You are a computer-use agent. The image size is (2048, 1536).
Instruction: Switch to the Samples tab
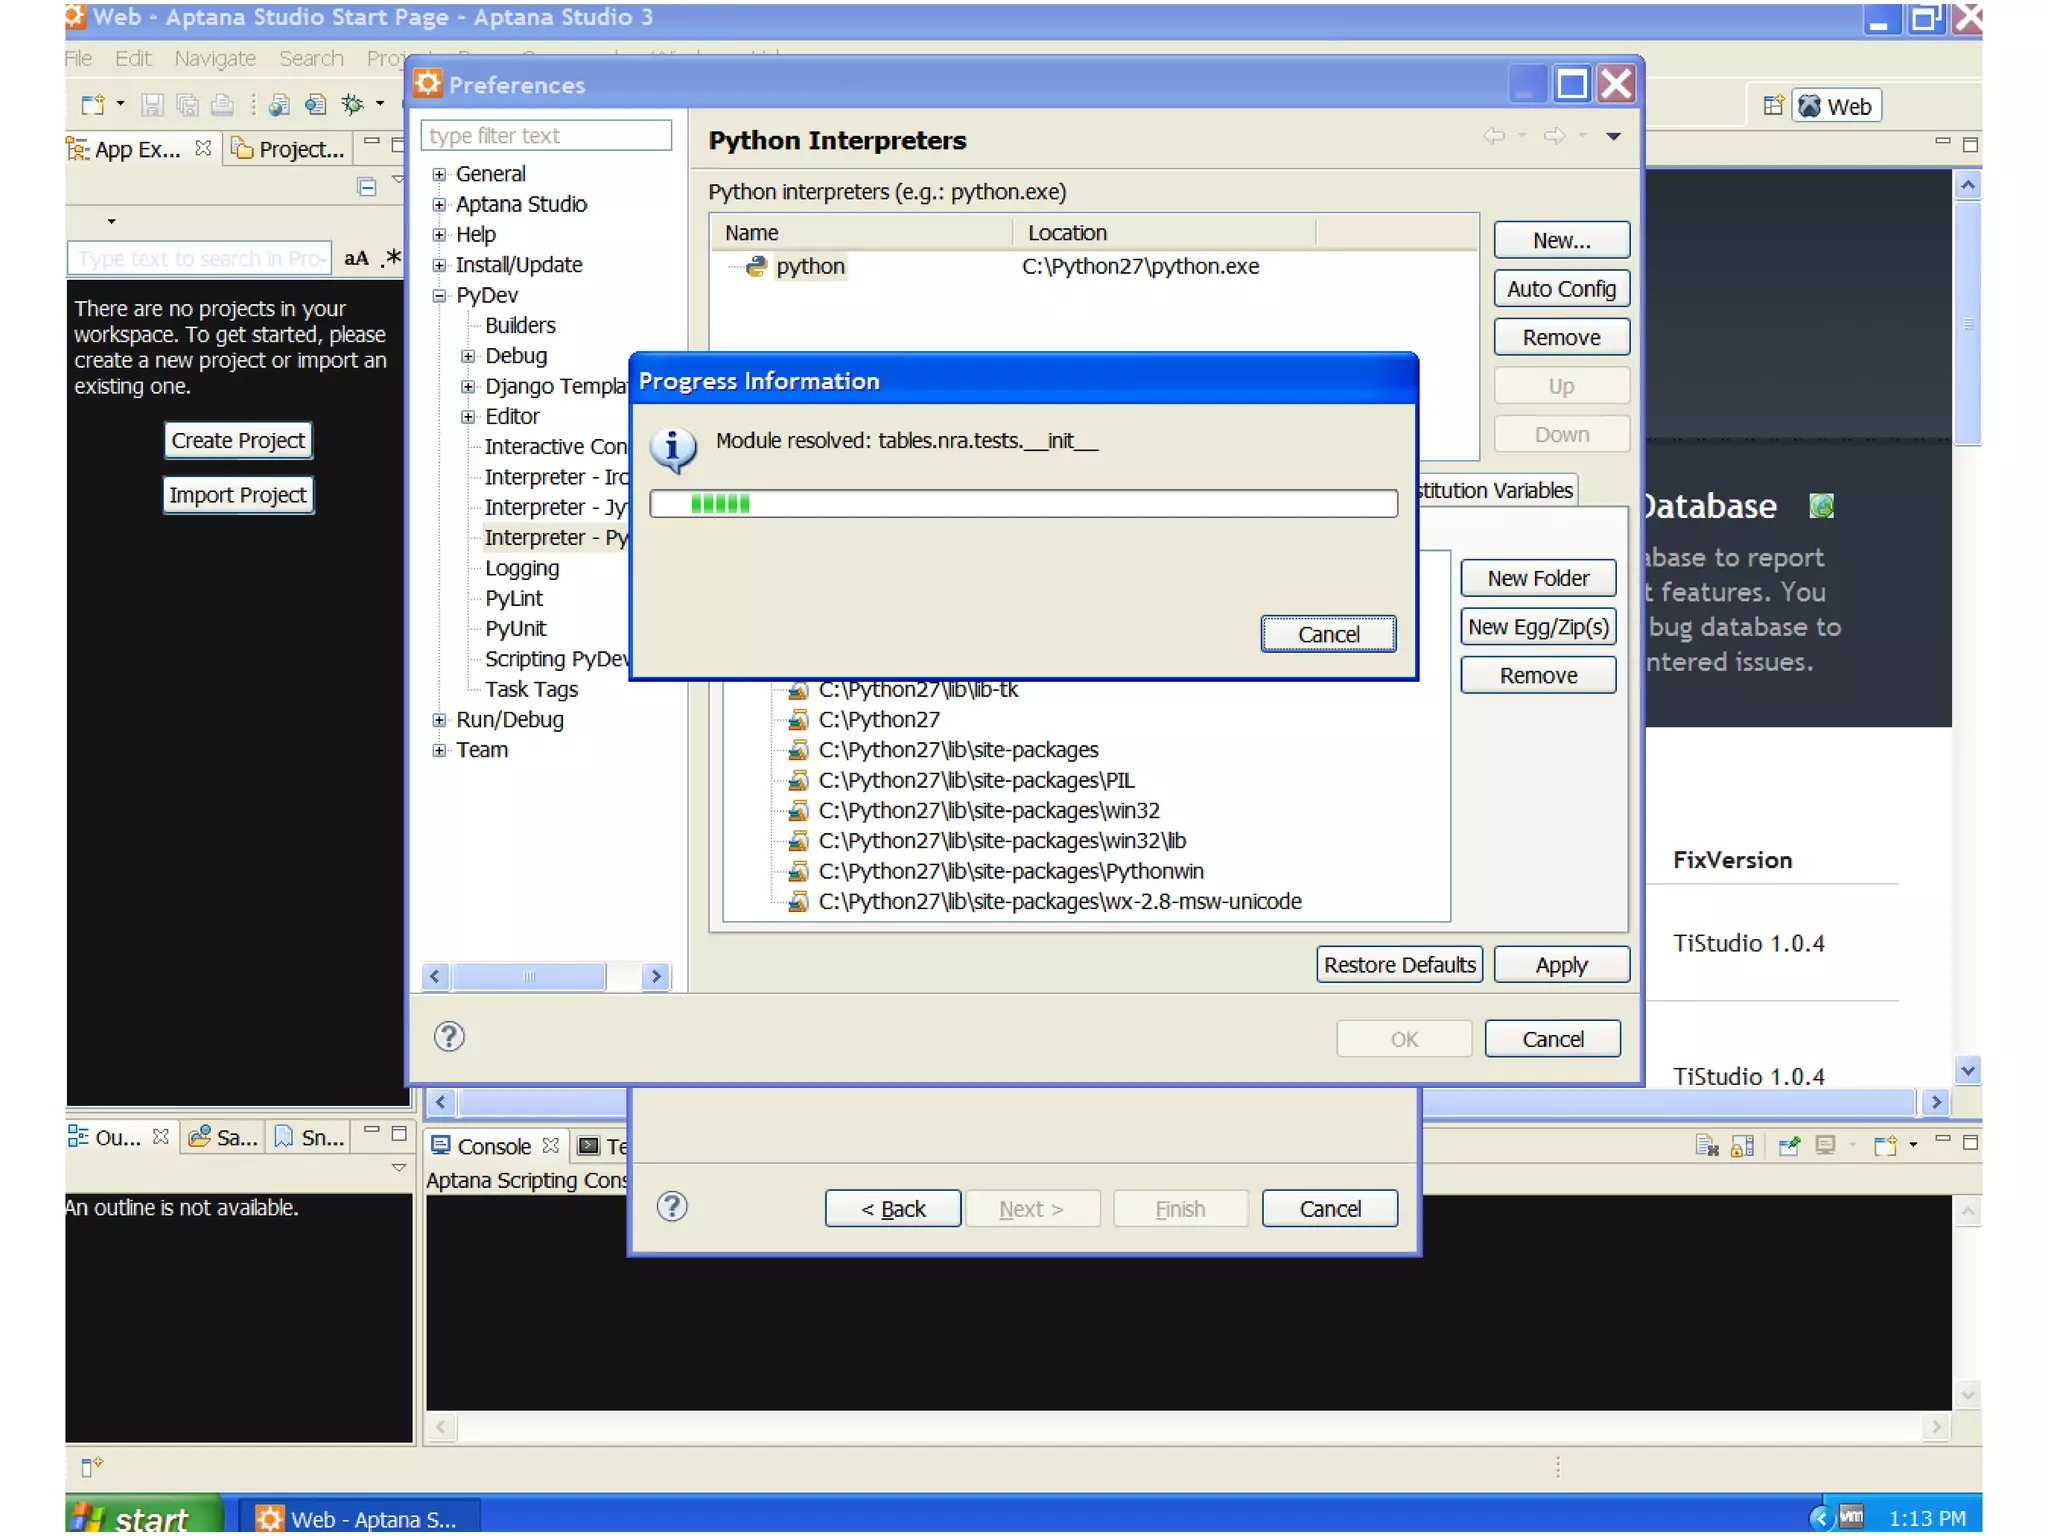[x=224, y=1137]
